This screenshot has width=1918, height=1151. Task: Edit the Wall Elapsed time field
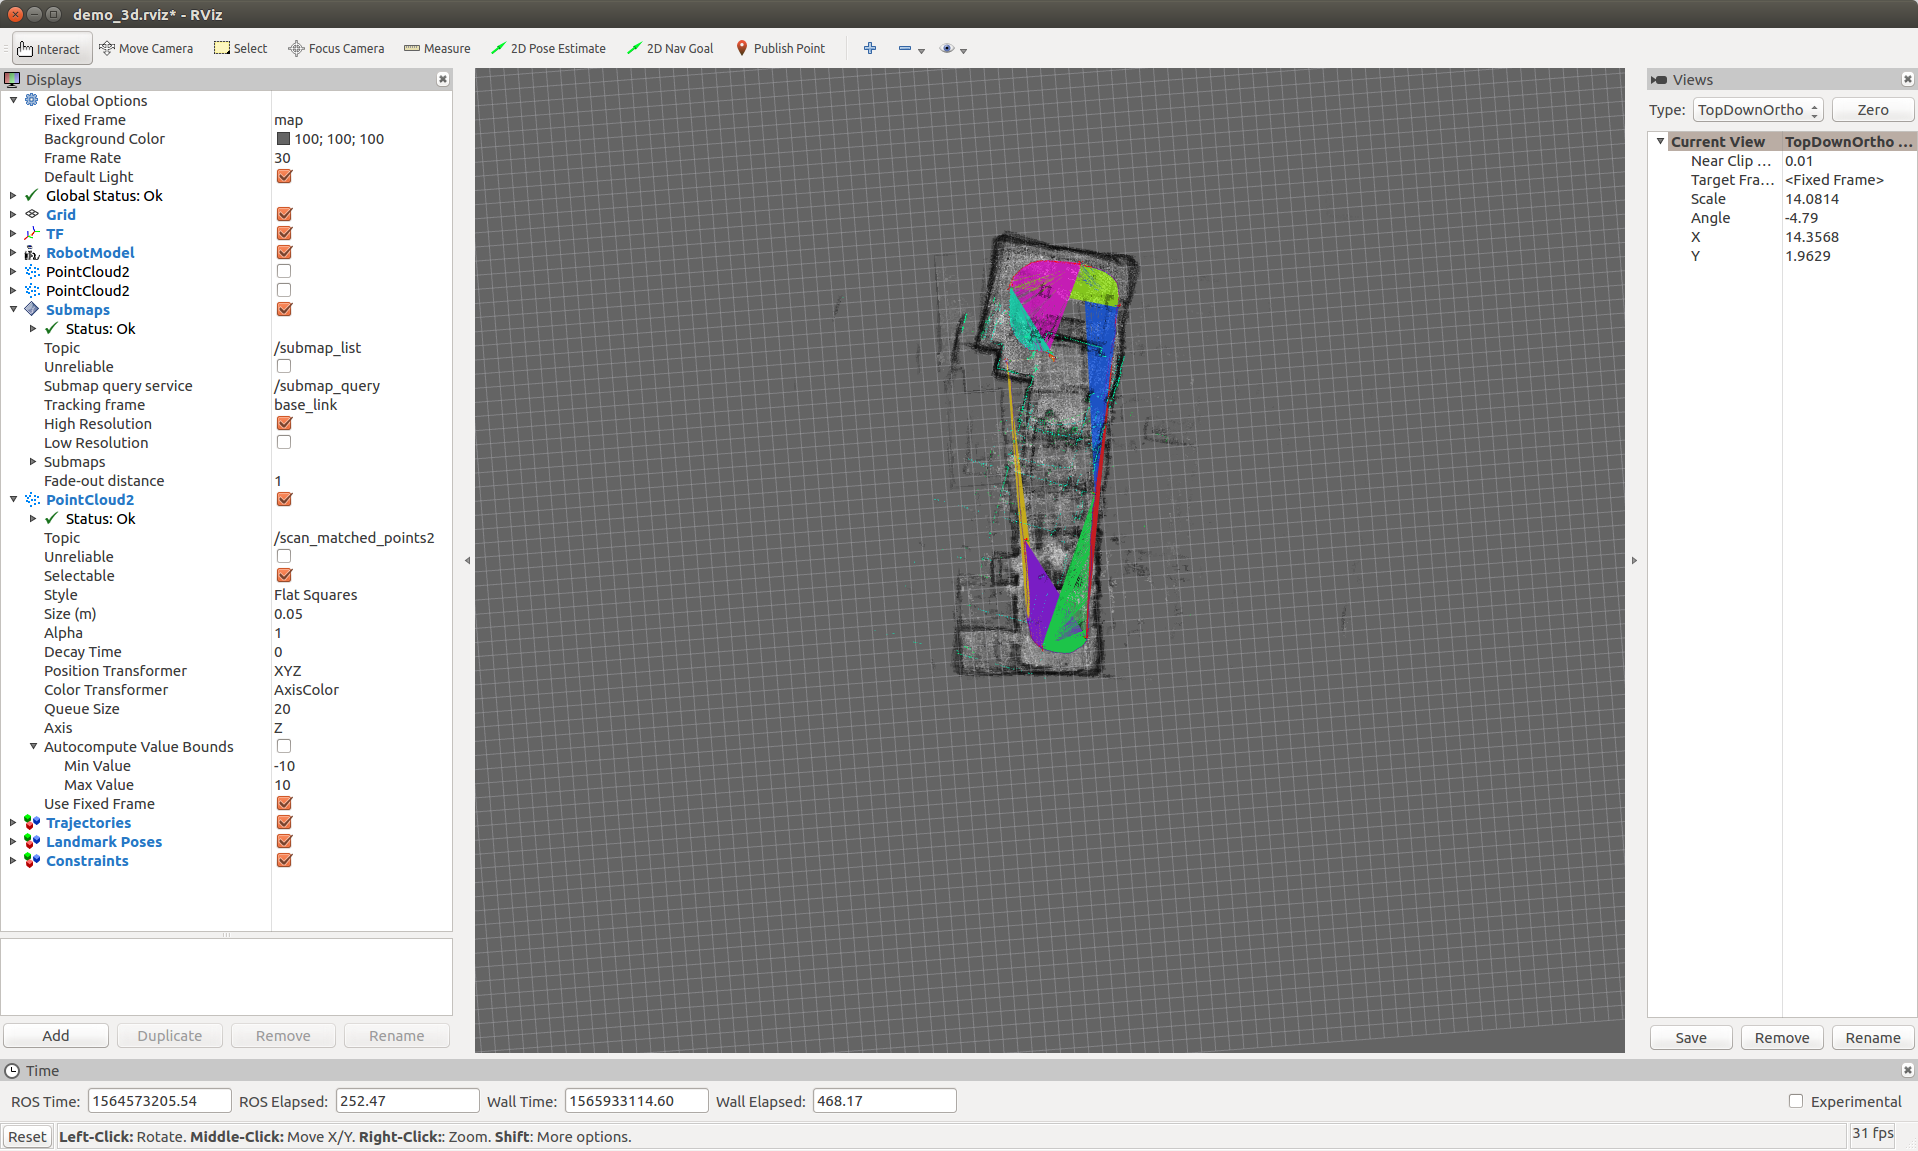coord(883,1100)
